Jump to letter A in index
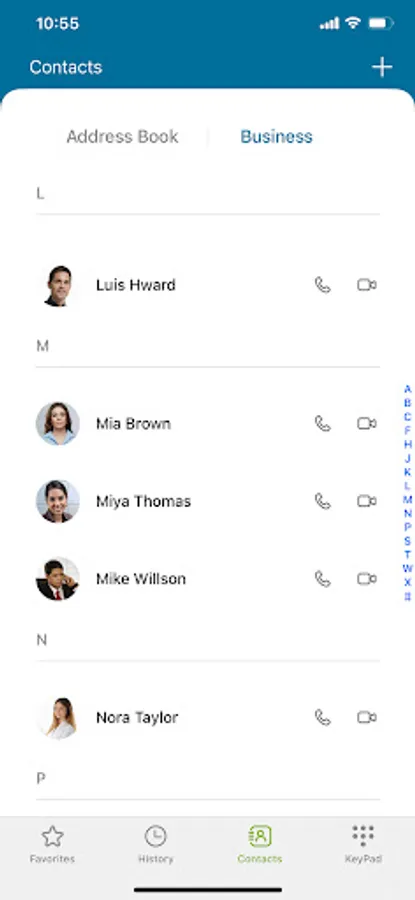This screenshot has width=415, height=900. [408, 389]
